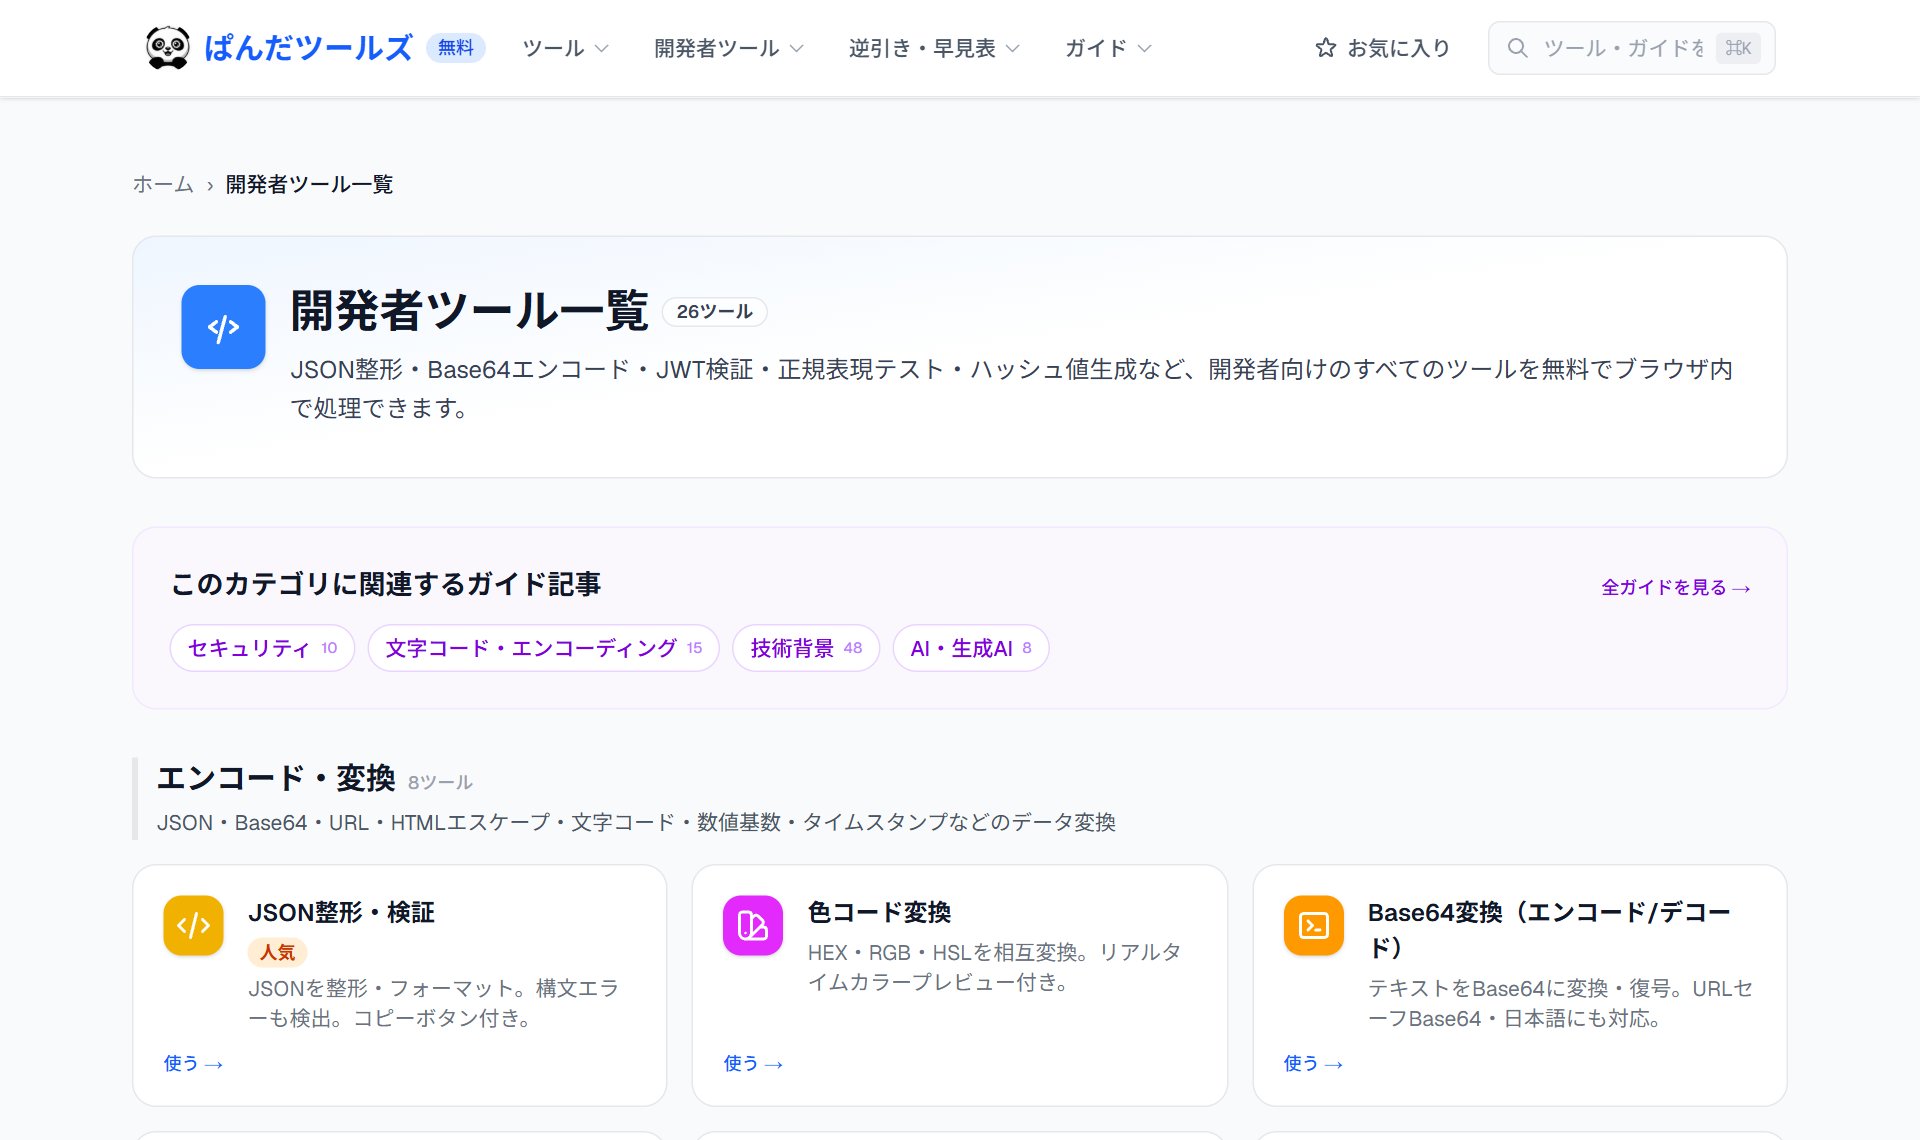
Task: Select the AI・生成AI guide tag
Action: [x=971, y=648]
